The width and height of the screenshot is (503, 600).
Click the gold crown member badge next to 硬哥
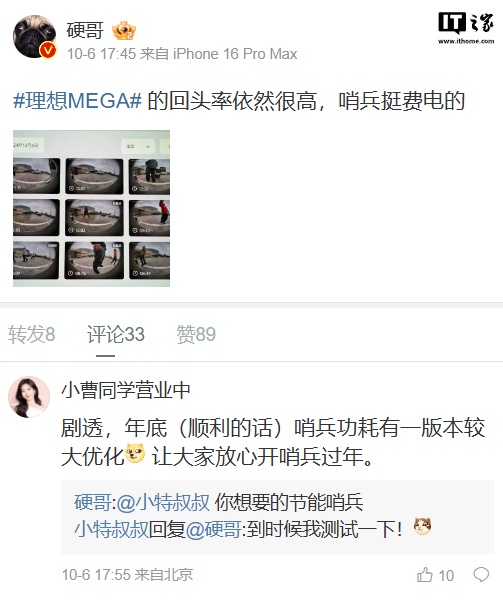click(124, 31)
